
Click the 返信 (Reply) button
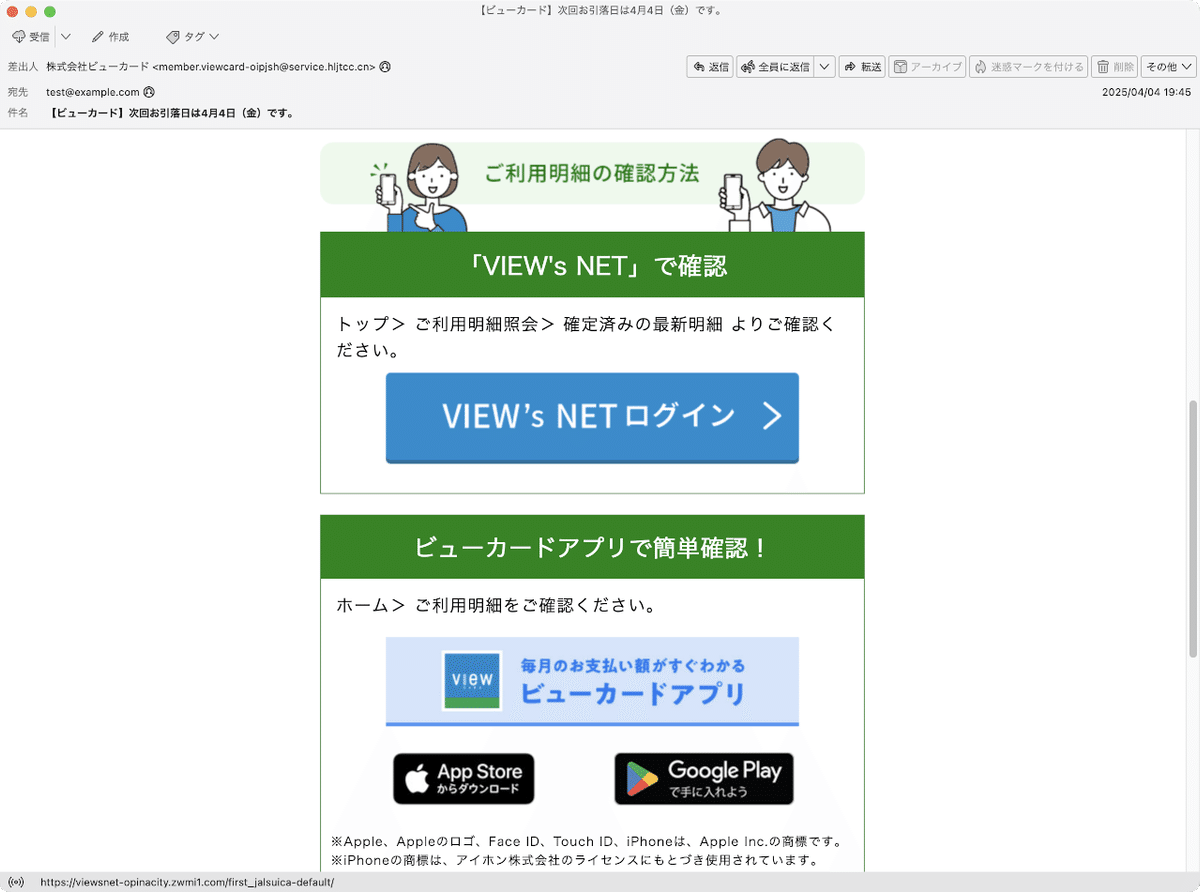(x=710, y=67)
